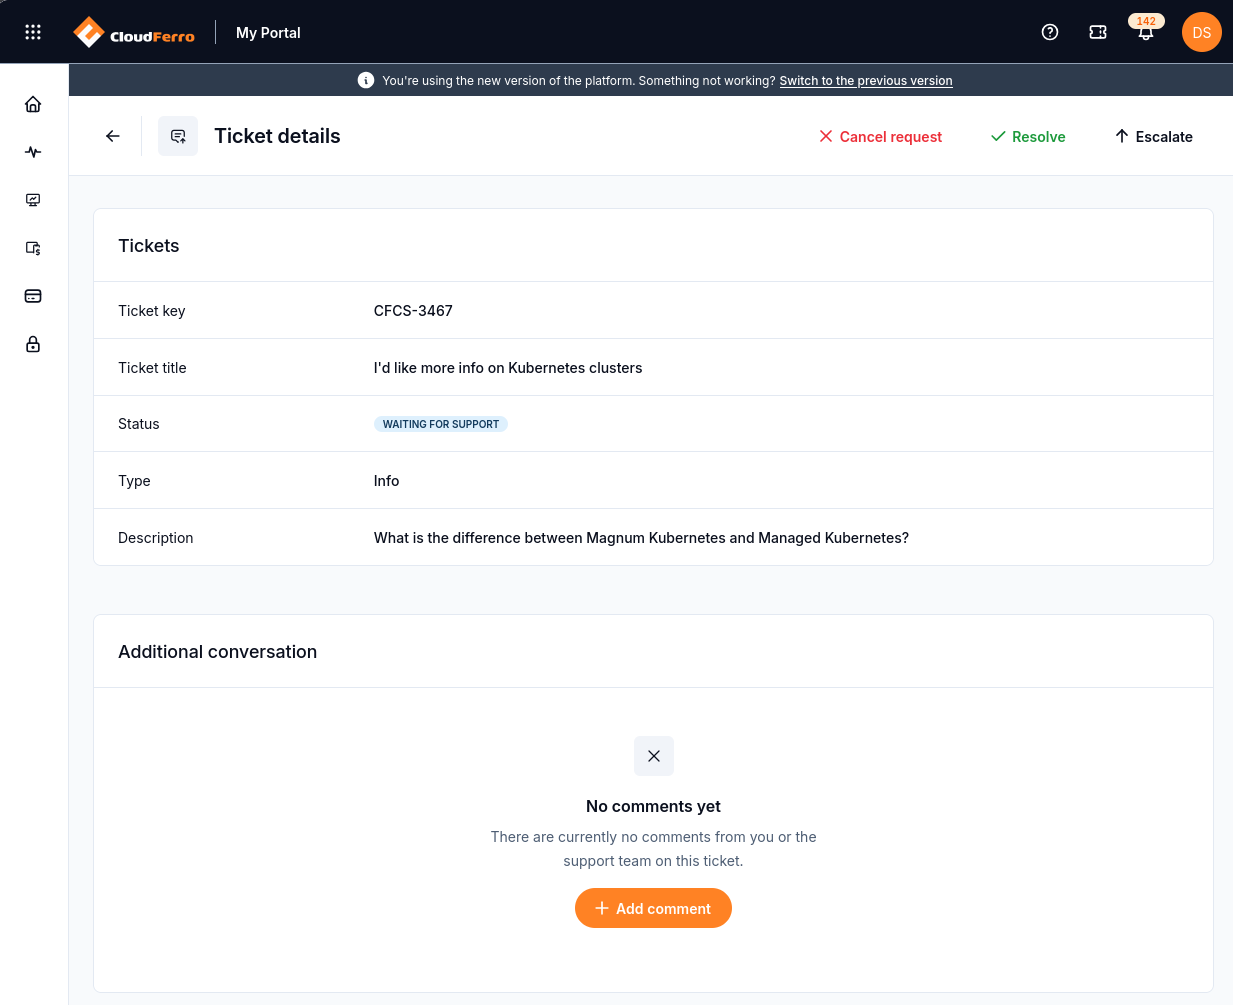
Task: Open notifications bell with 142 badge
Action: pos(1146,30)
